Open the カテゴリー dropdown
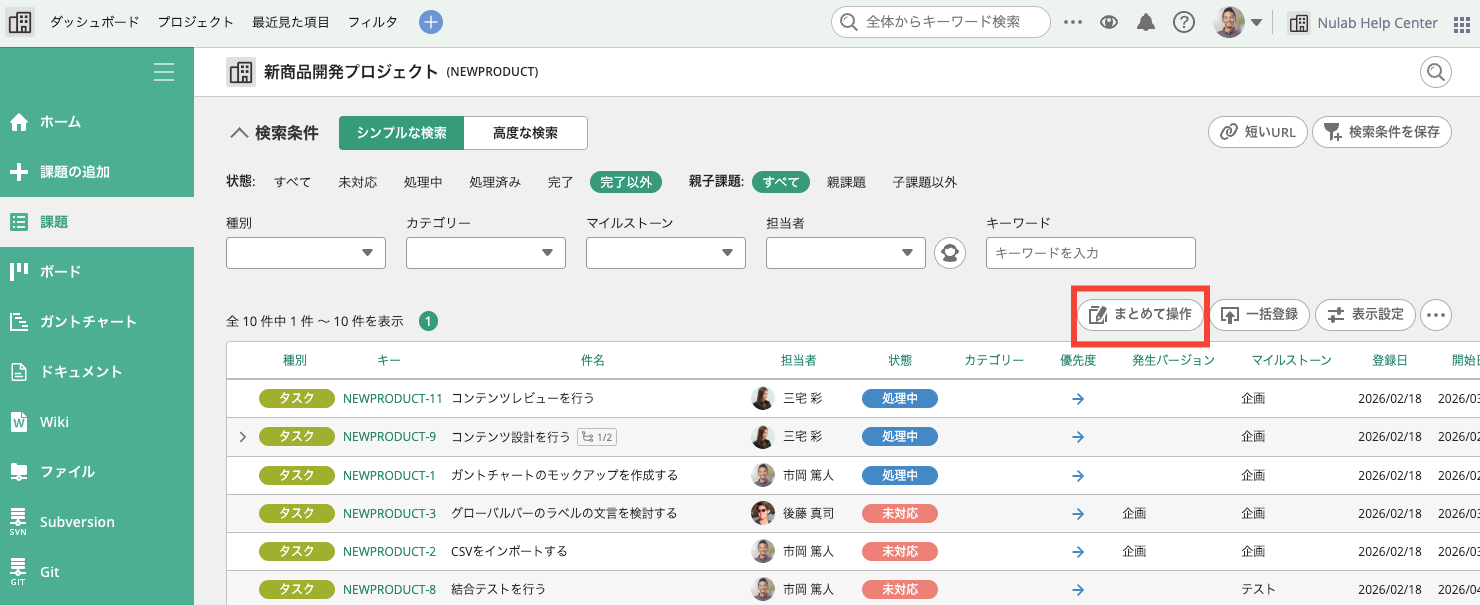The image size is (1480, 605). [486, 253]
